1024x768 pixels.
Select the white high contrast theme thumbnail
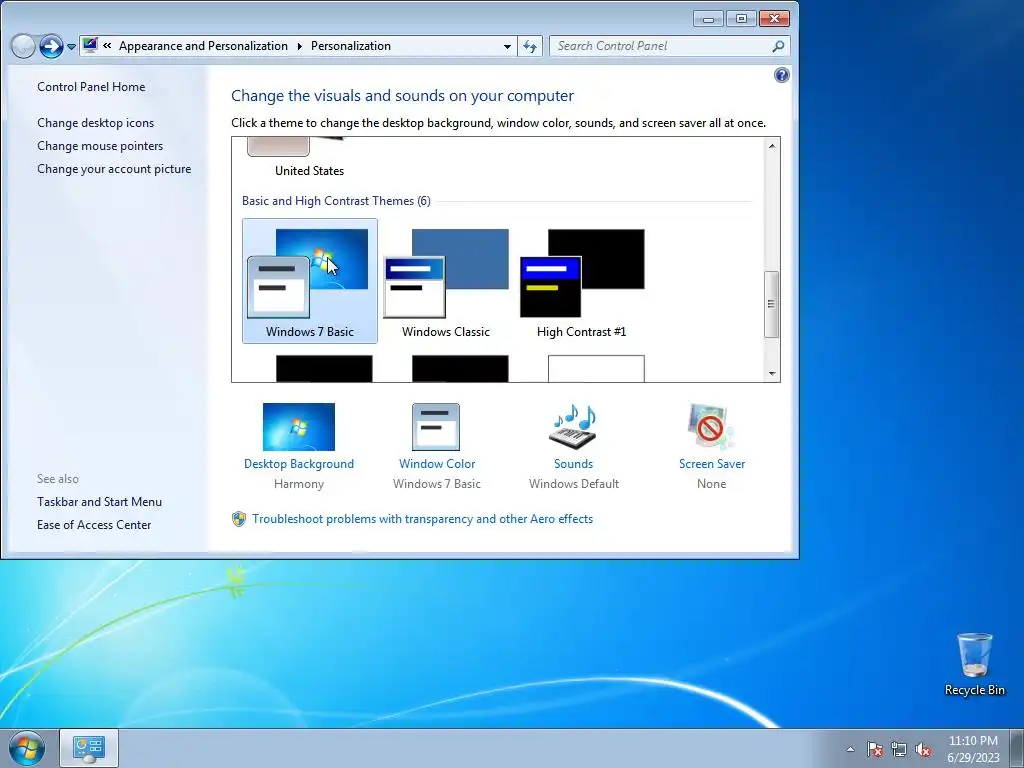(596, 369)
